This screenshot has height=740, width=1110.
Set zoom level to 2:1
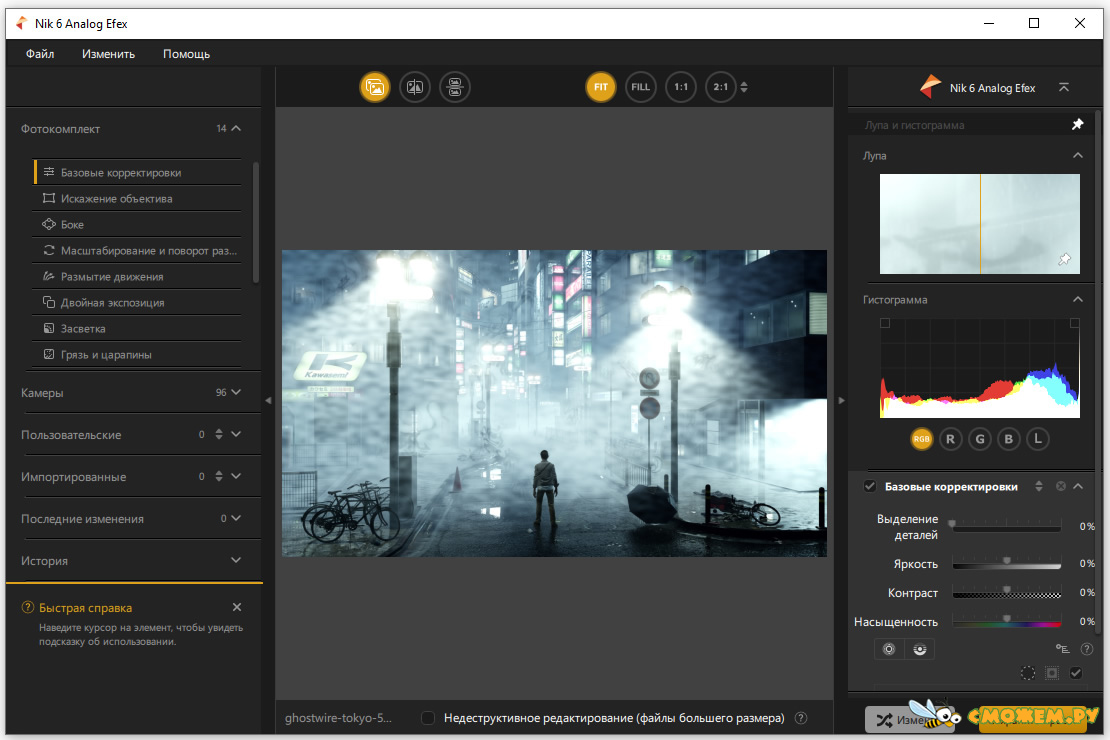[x=721, y=87]
